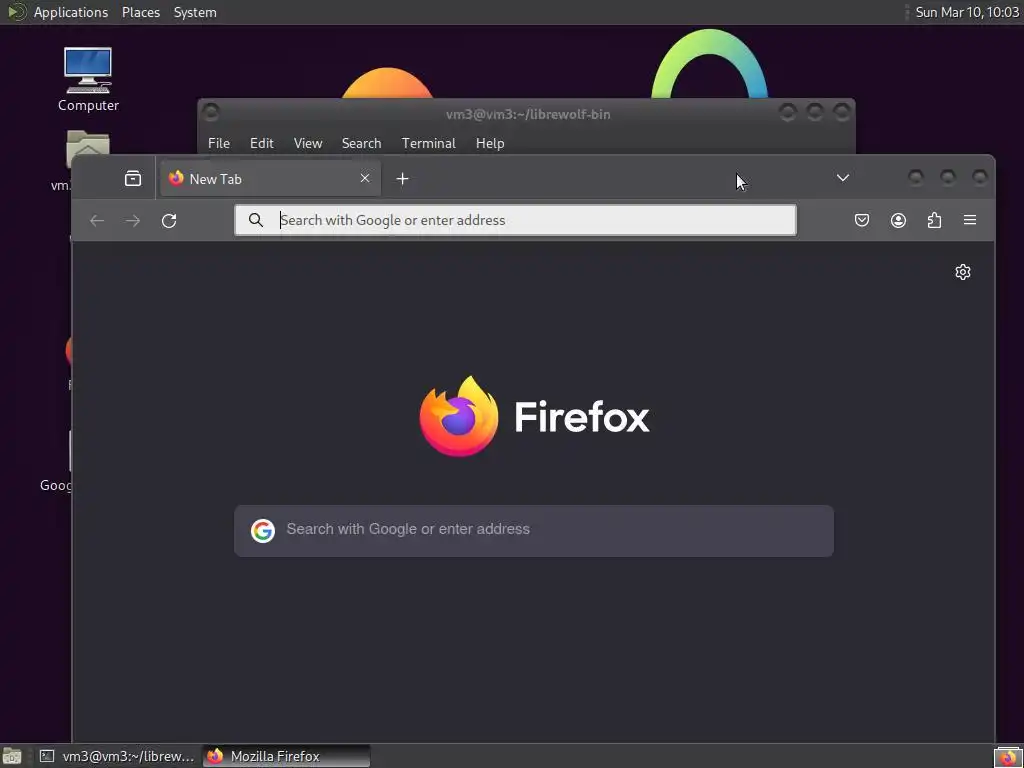Image resolution: width=1024 pixels, height=768 pixels.
Task: Click the magnifier icon in address bar
Action: (x=256, y=220)
